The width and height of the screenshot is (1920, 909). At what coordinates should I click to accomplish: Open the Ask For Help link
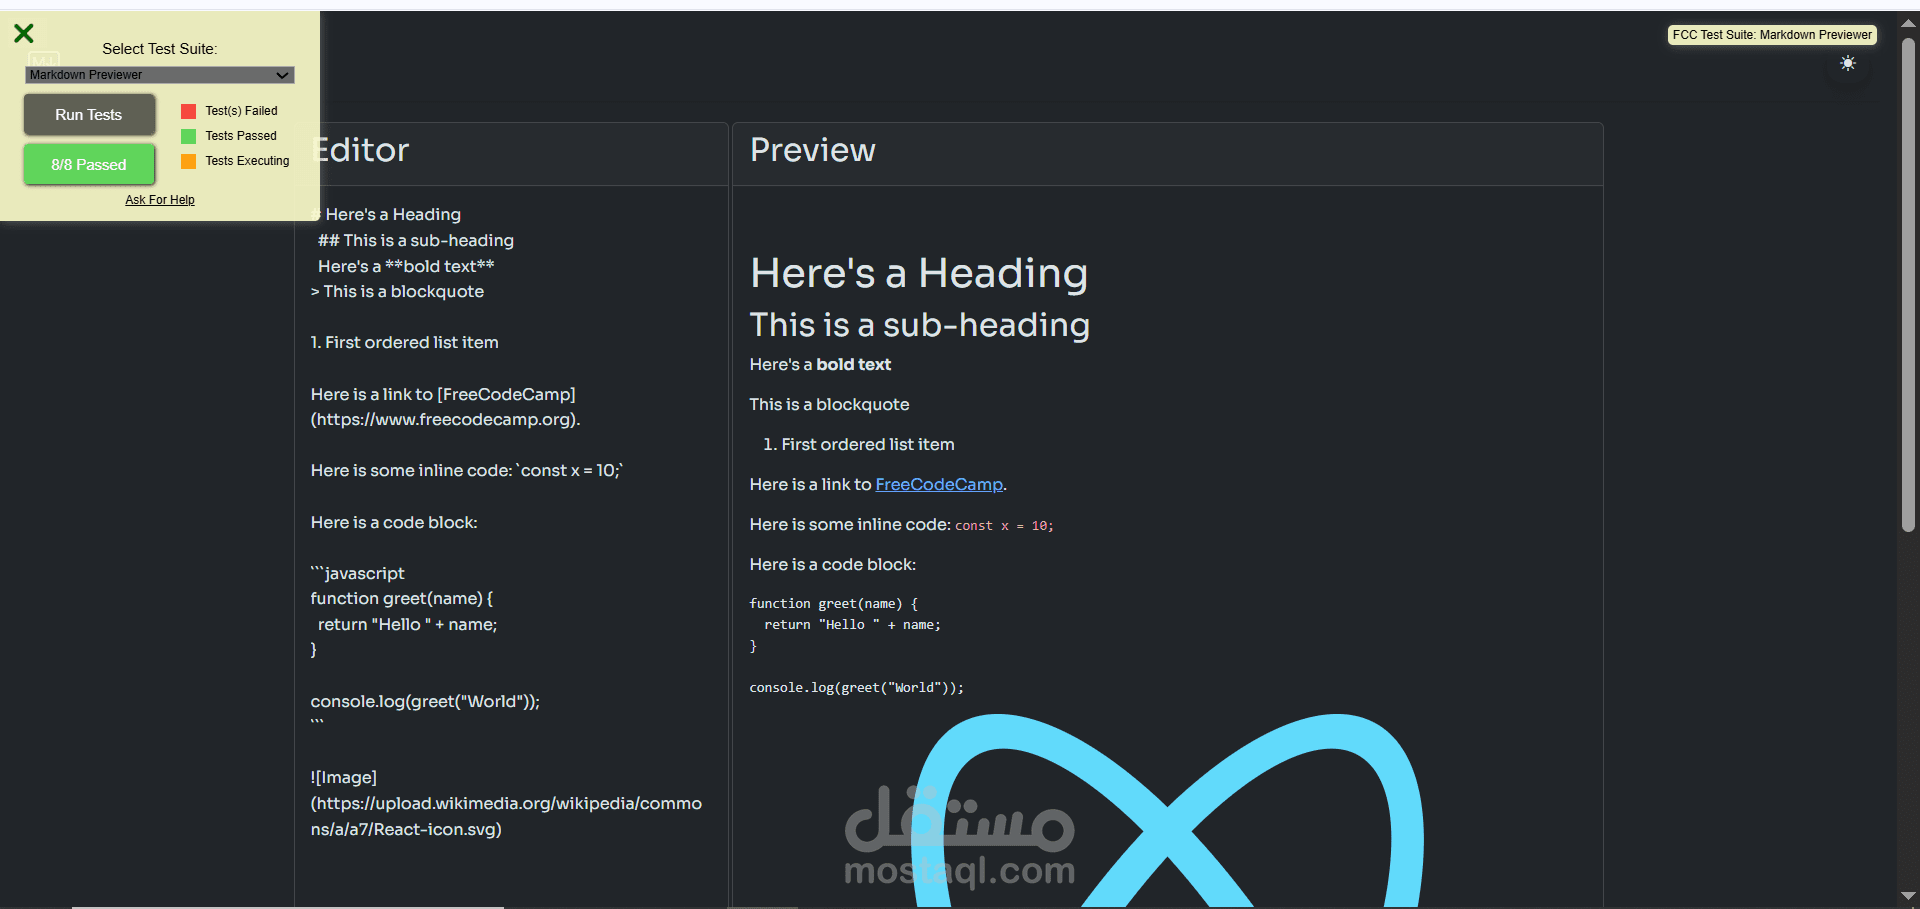[x=159, y=199]
